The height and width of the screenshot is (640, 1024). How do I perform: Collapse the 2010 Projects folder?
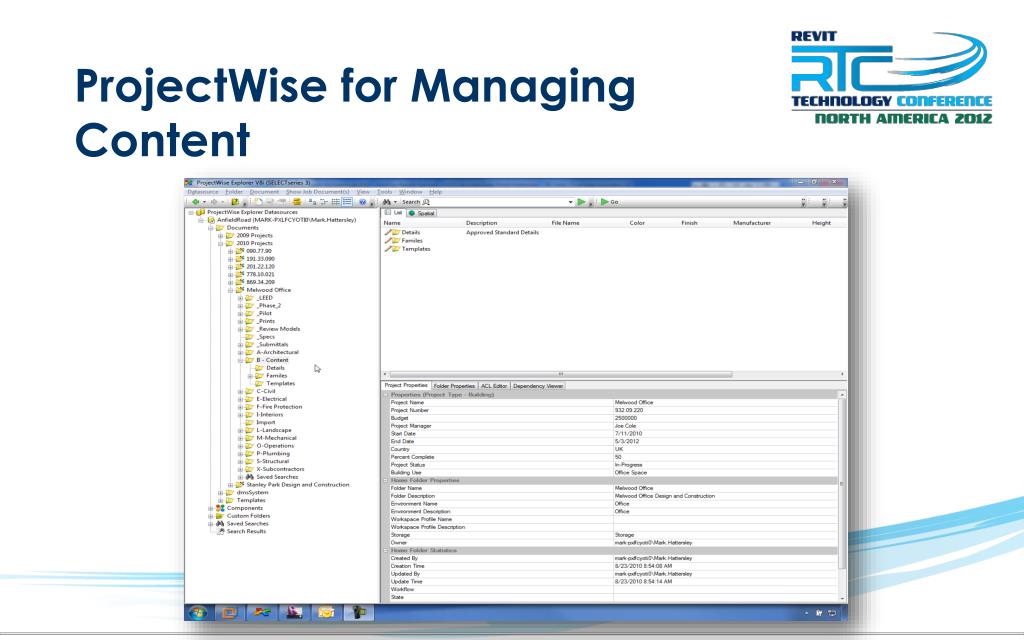(x=221, y=244)
